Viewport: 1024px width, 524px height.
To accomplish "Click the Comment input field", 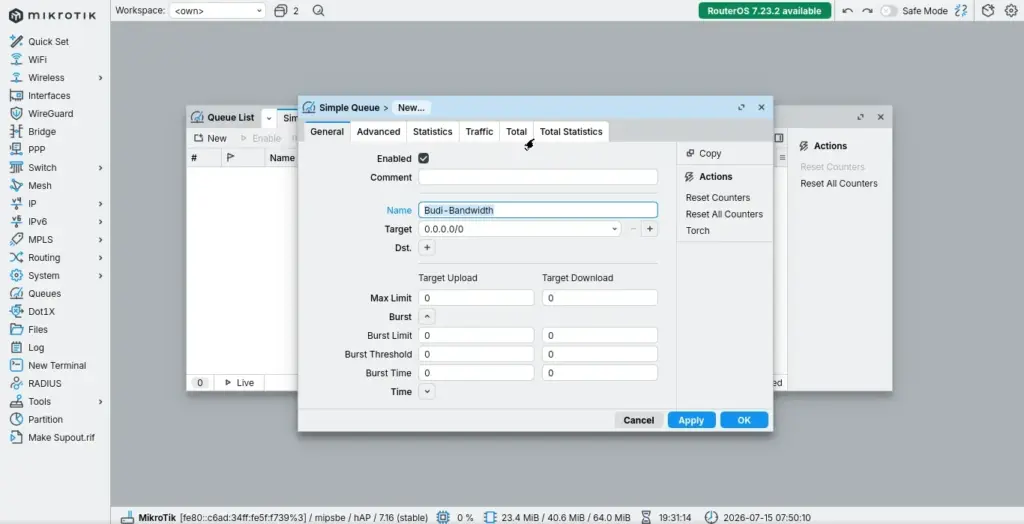I will coord(538,177).
